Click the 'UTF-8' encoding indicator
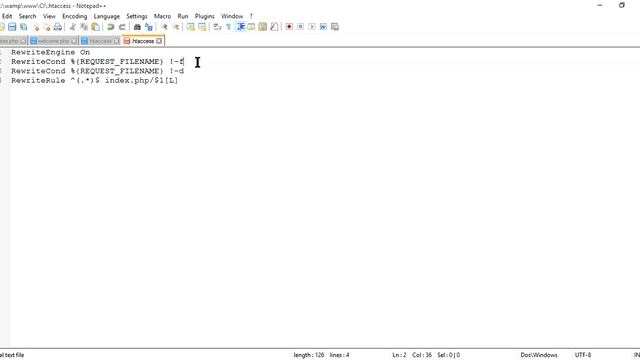This screenshot has height=360, width=640. [x=583, y=355]
